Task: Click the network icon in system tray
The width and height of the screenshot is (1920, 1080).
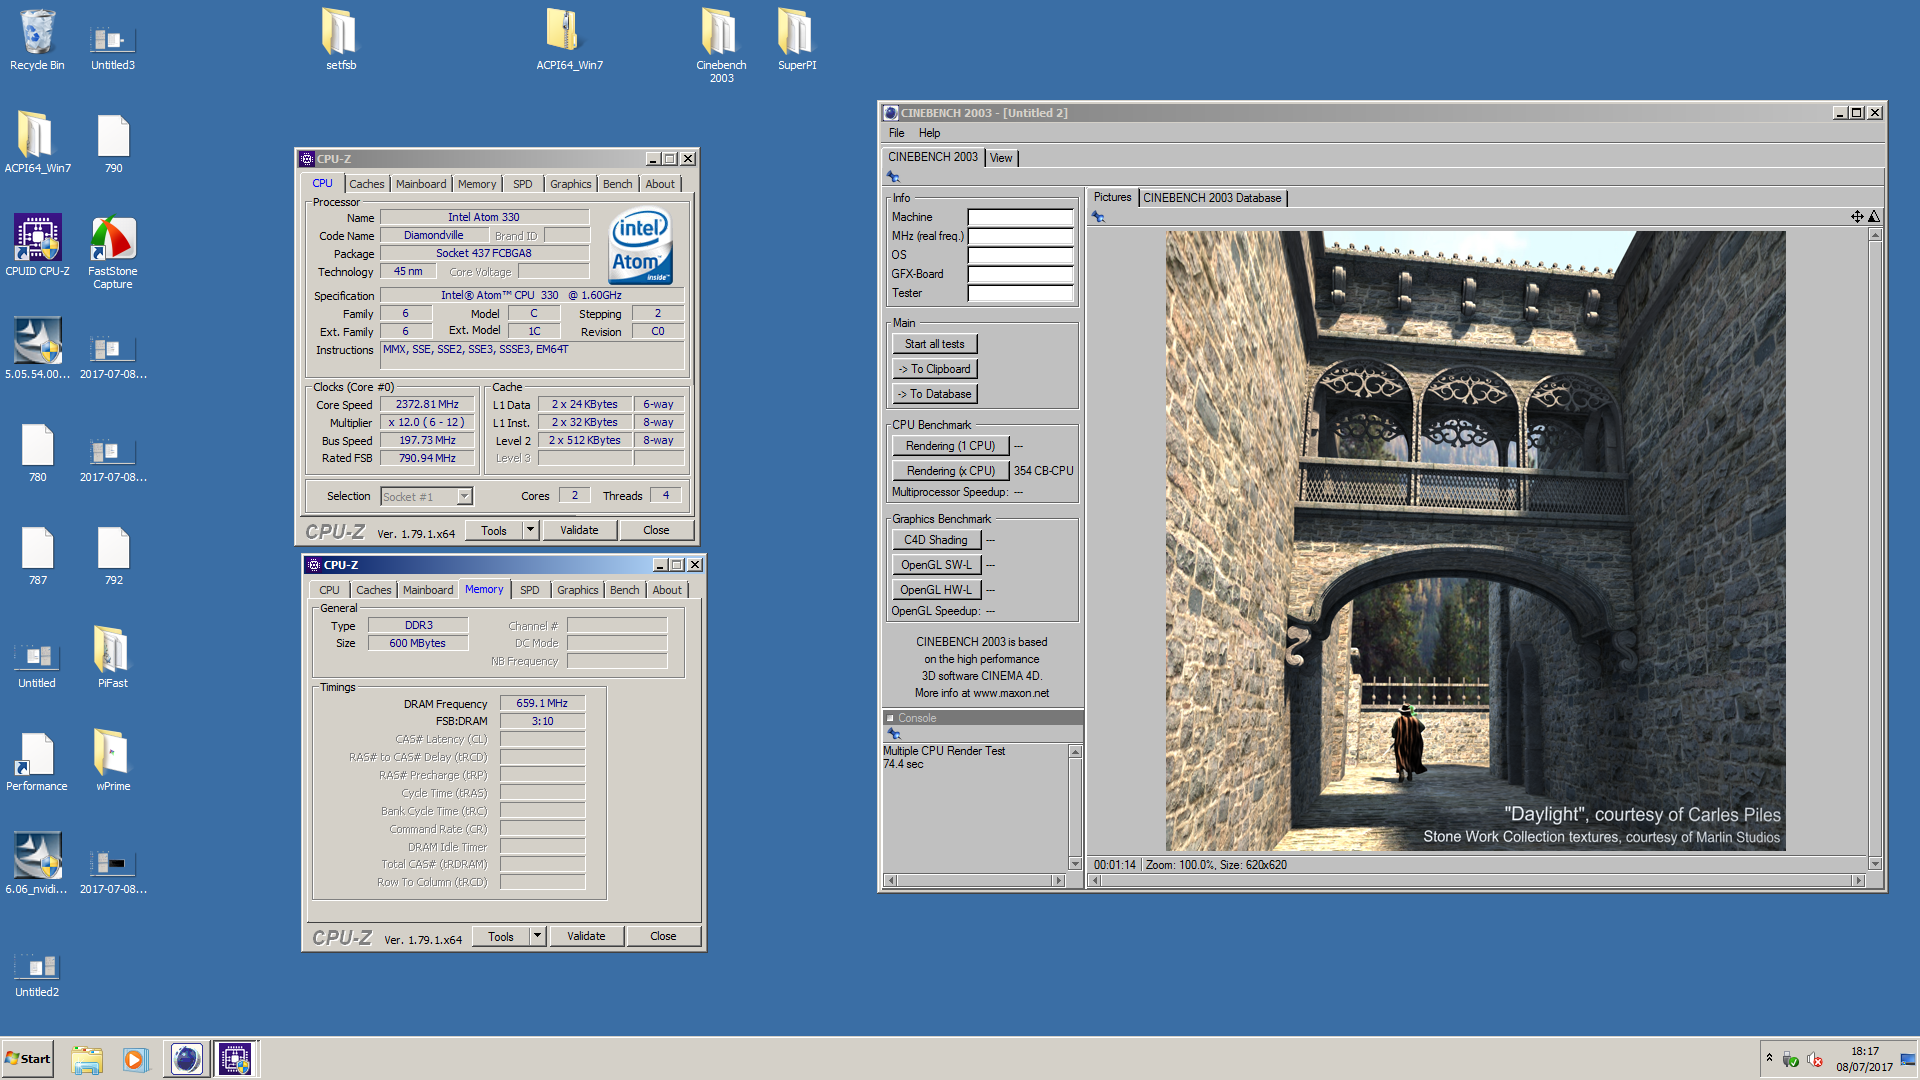Action: [1790, 1059]
